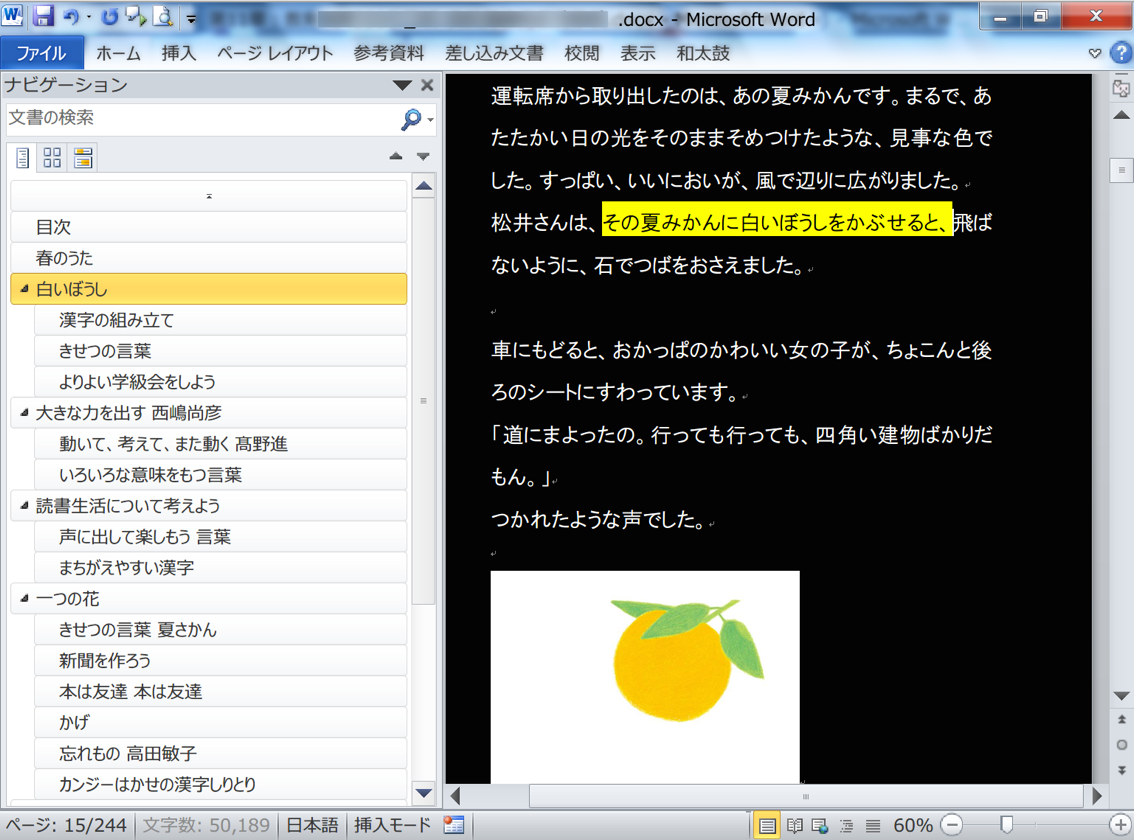Switch to full screen reading view
This screenshot has width=1134, height=840.
(x=794, y=826)
